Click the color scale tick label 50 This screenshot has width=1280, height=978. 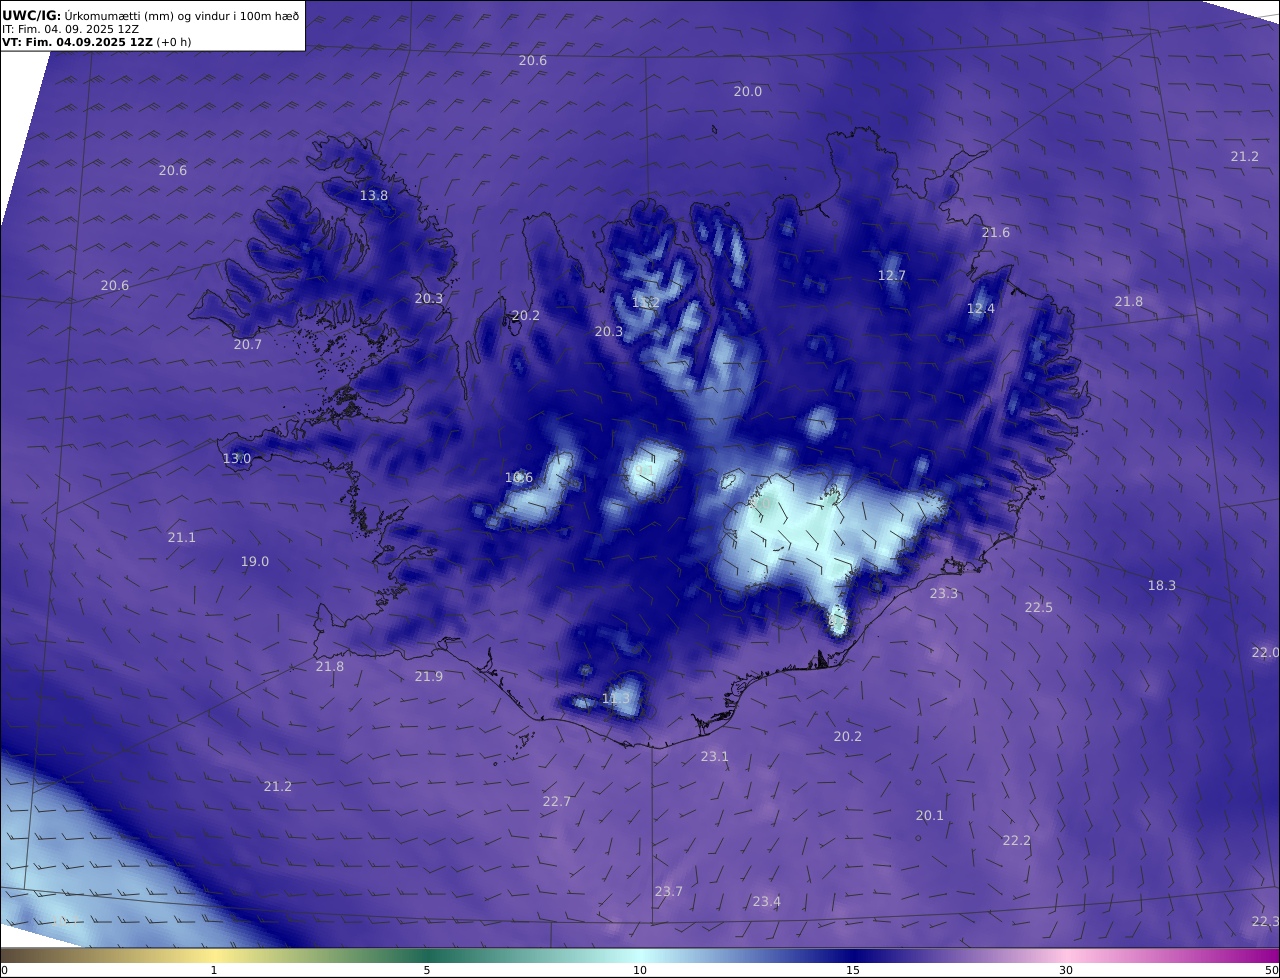click(1271, 970)
